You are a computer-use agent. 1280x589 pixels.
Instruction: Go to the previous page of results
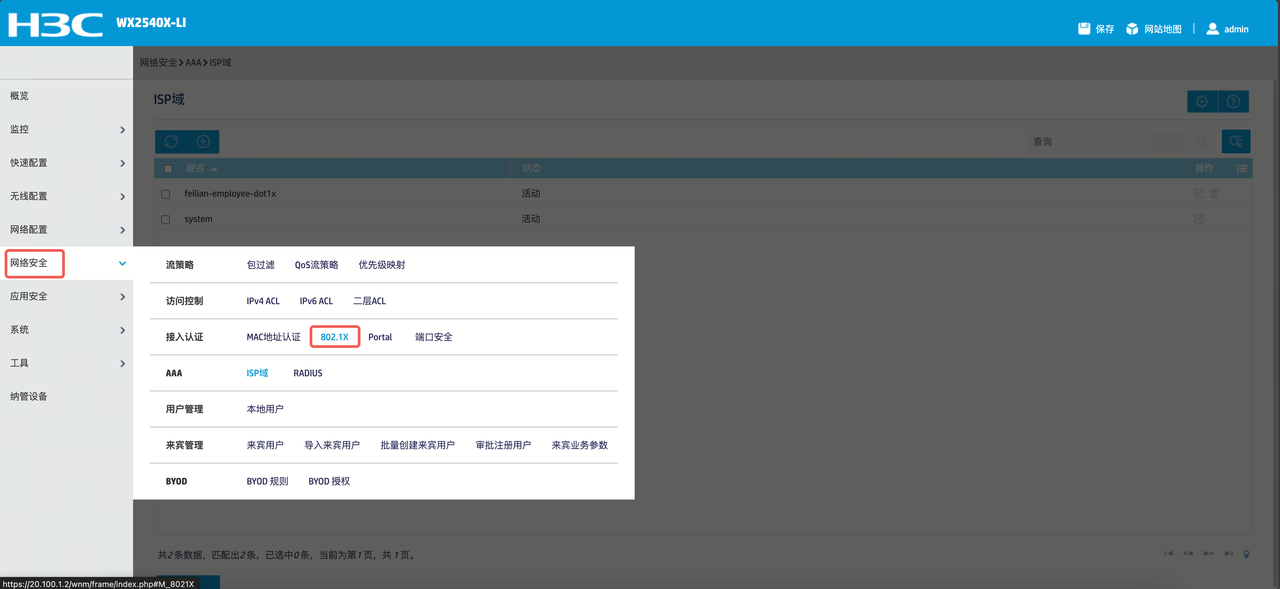[x=1188, y=553]
